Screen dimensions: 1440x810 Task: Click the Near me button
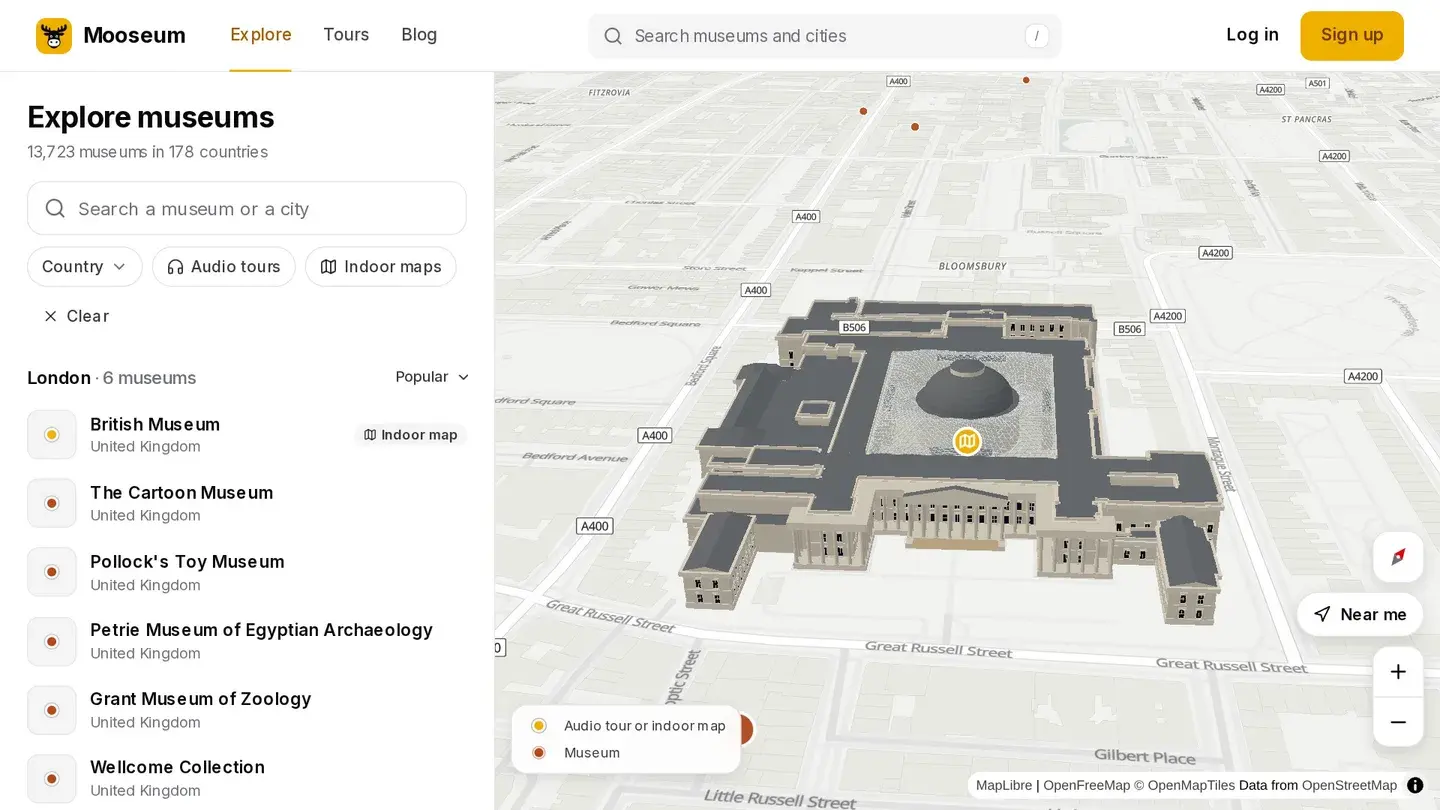point(1360,614)
